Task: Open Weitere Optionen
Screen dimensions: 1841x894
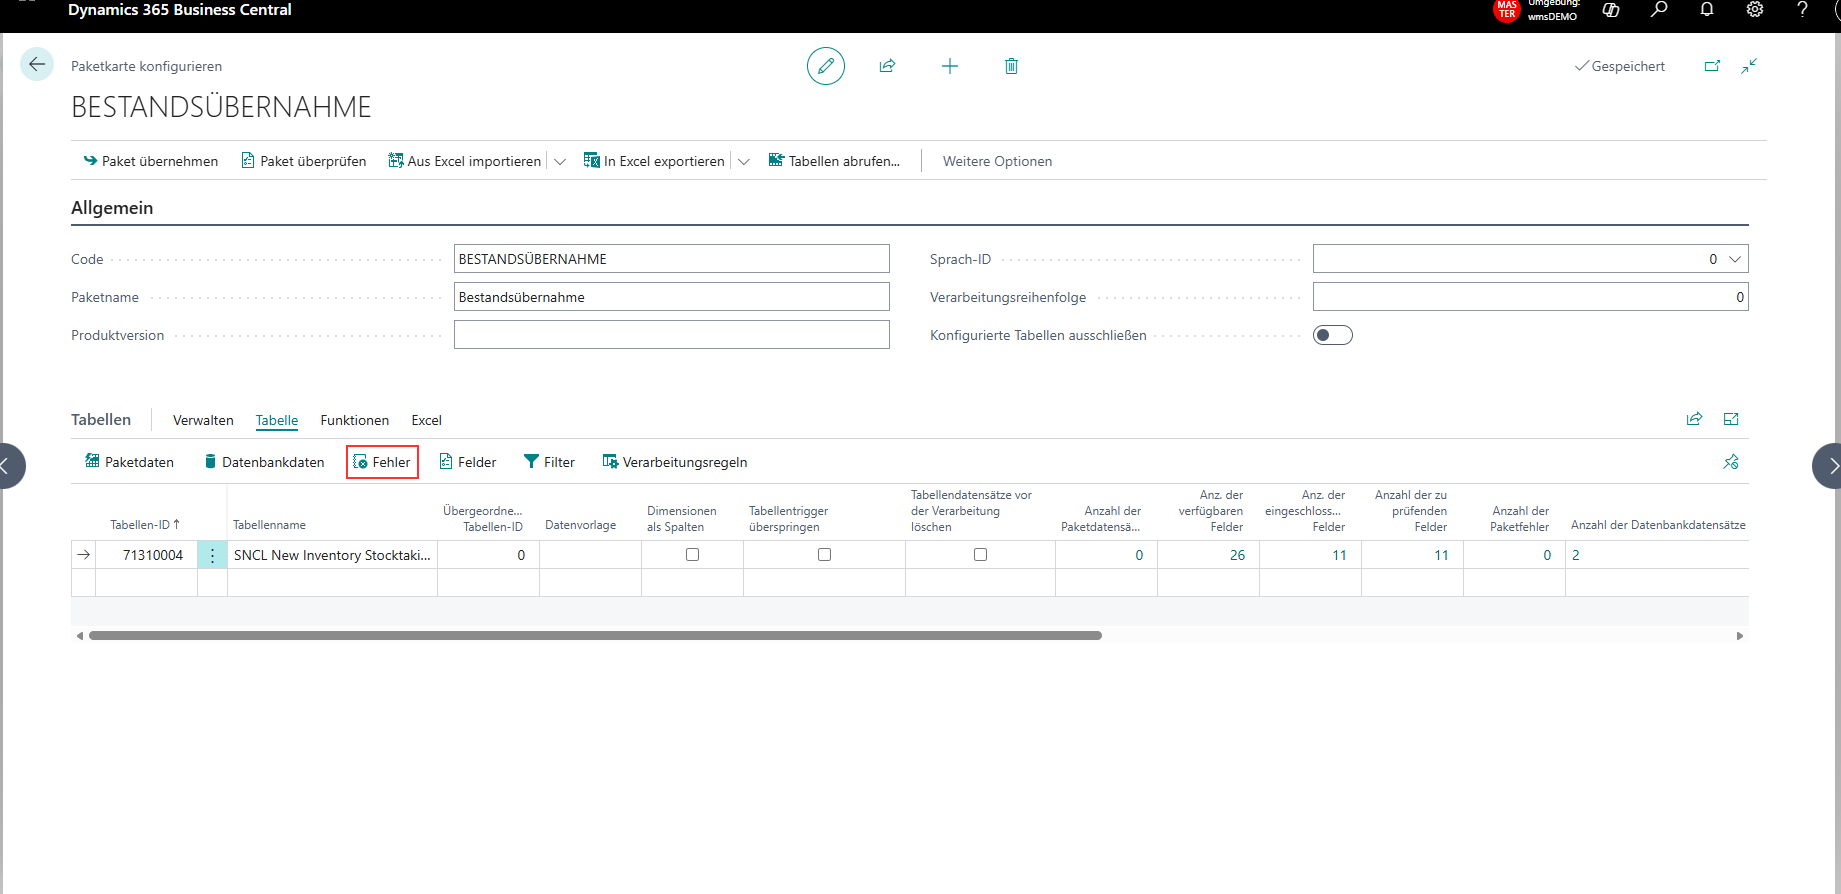Action: pyautogui.click(x=997, y=161)
